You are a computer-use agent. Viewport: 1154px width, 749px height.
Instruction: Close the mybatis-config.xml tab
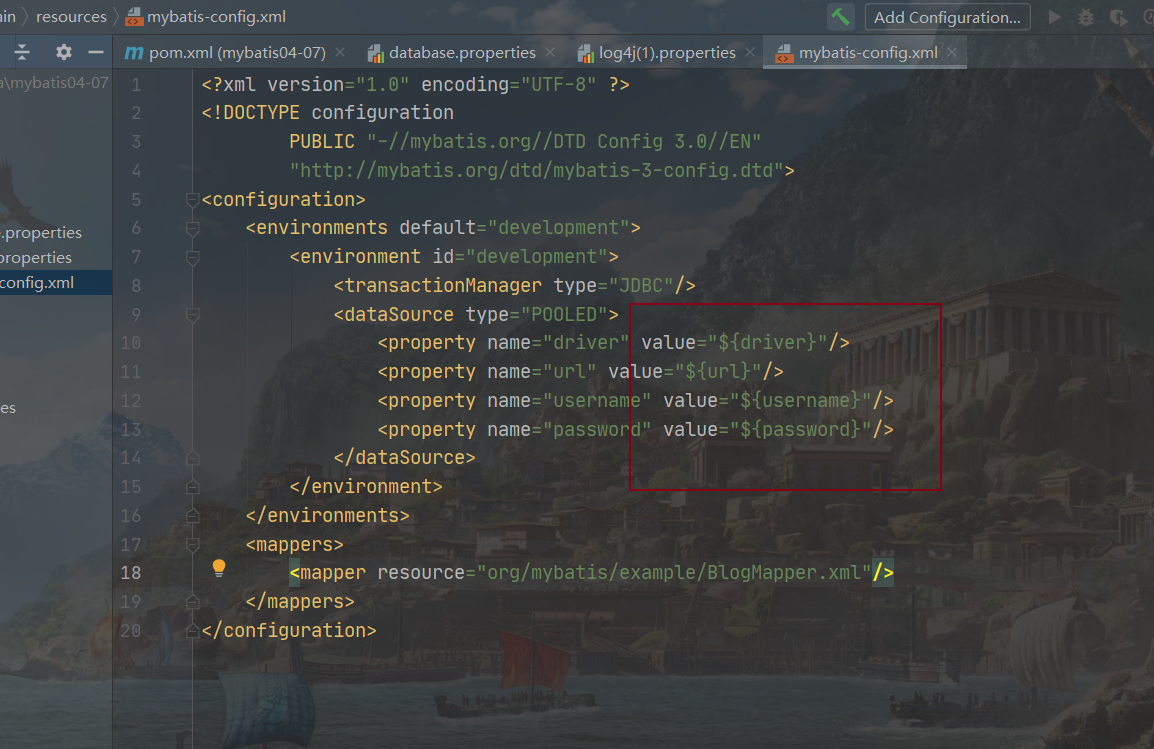[952, 52]
